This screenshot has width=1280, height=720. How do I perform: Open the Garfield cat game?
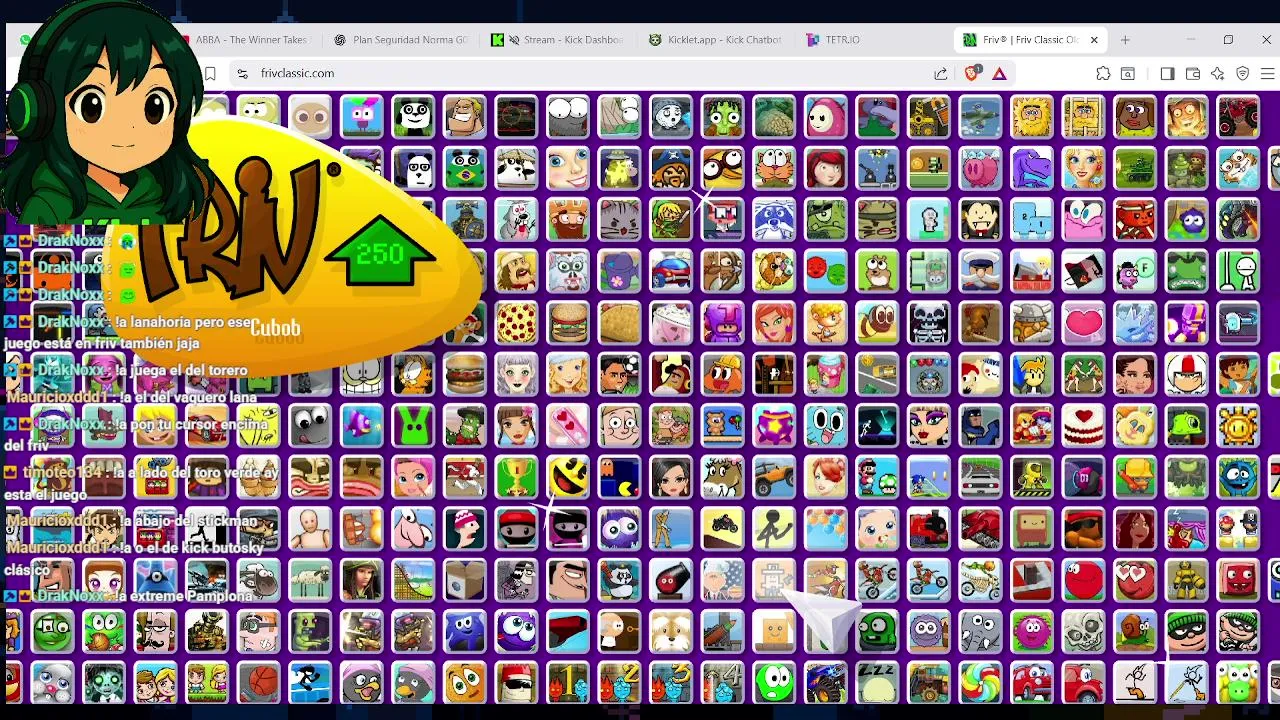(x=413, y=374)
